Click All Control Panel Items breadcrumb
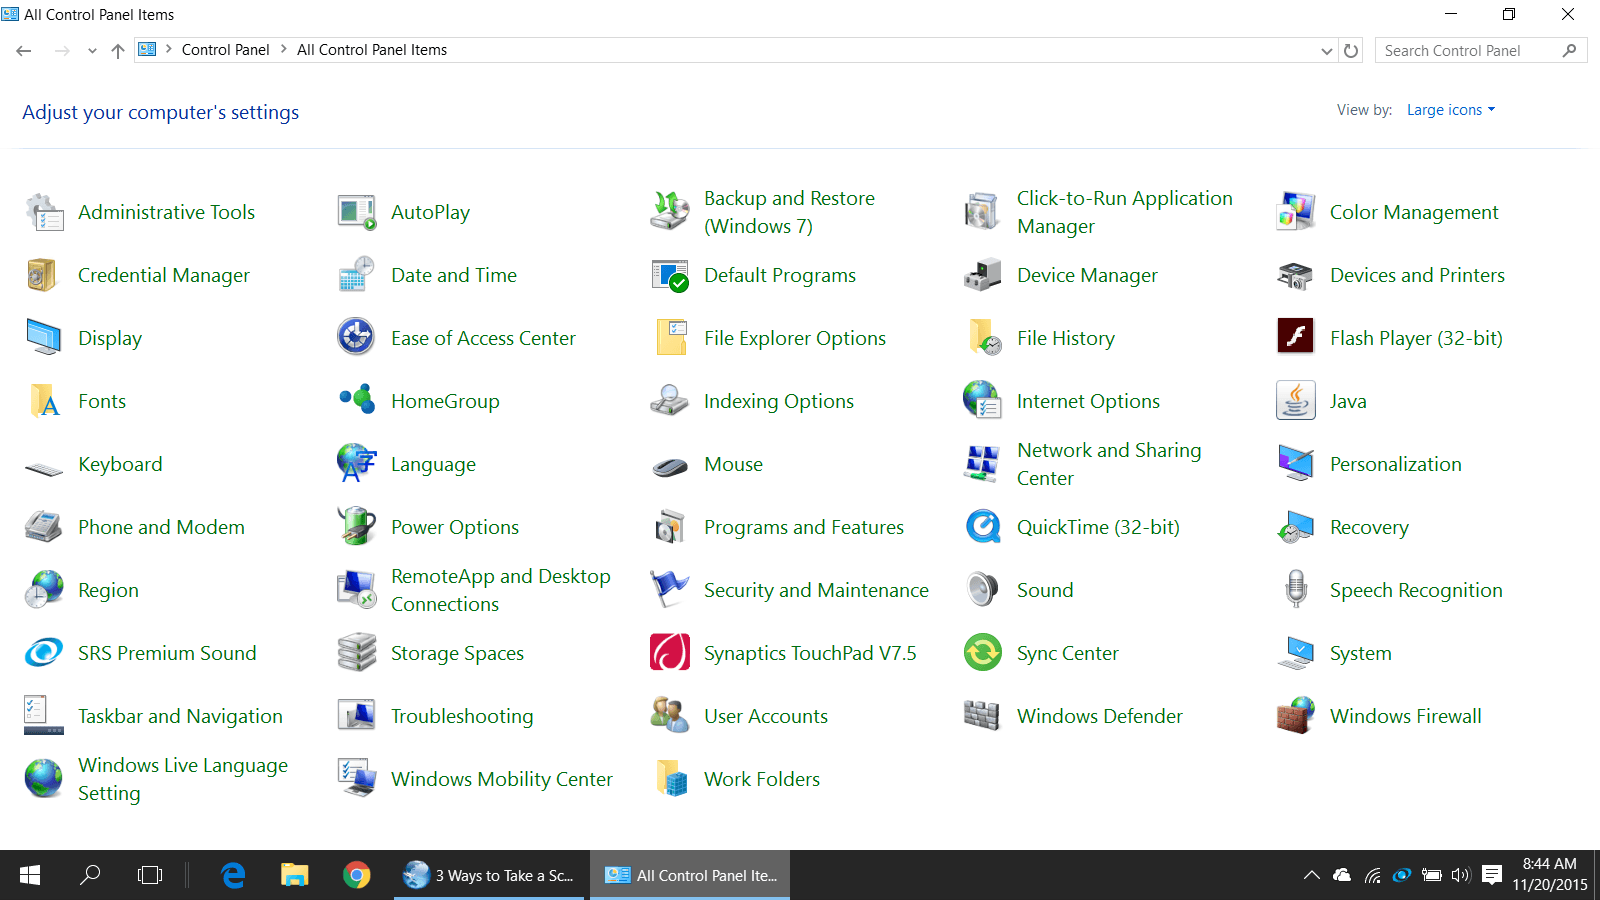 (372, 50)
